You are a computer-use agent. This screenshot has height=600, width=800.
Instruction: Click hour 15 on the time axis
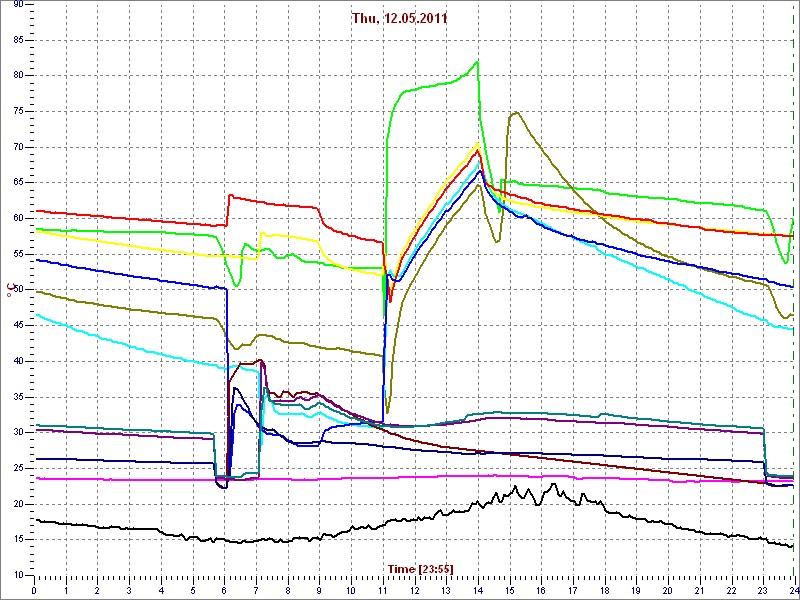[509, 590]
